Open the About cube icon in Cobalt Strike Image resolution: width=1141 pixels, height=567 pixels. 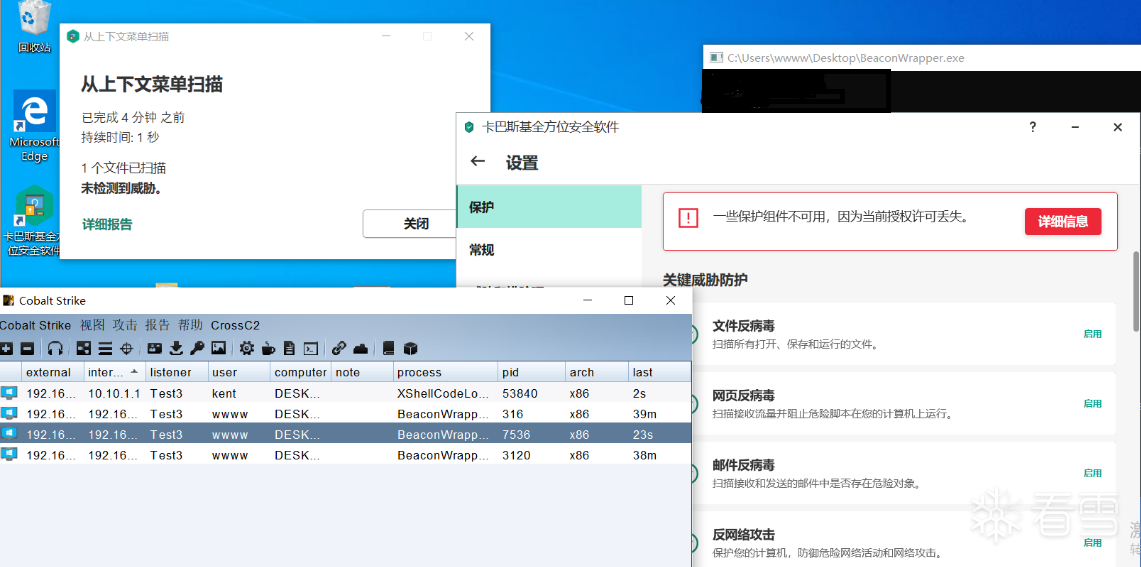pyautogui.click(x=410, y=348)
